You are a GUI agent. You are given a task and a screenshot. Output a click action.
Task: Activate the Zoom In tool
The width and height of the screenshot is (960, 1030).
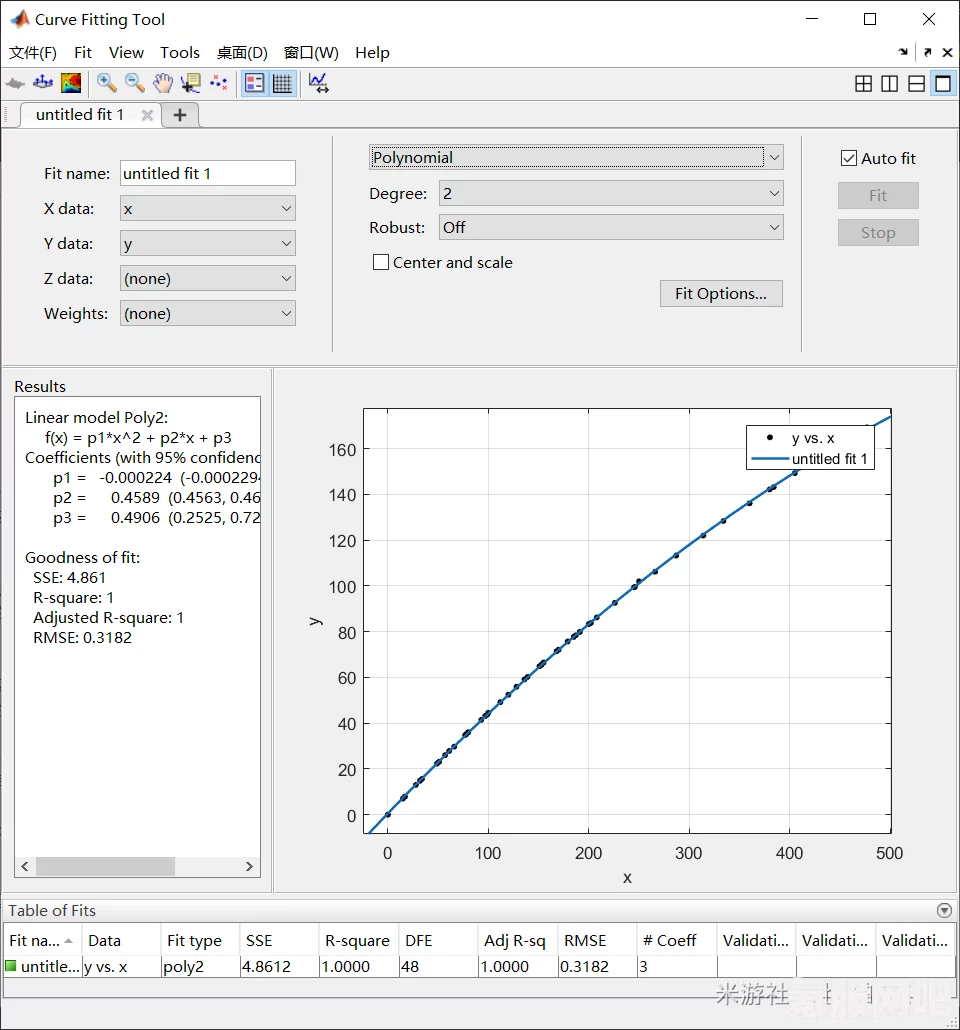(106, 83)
